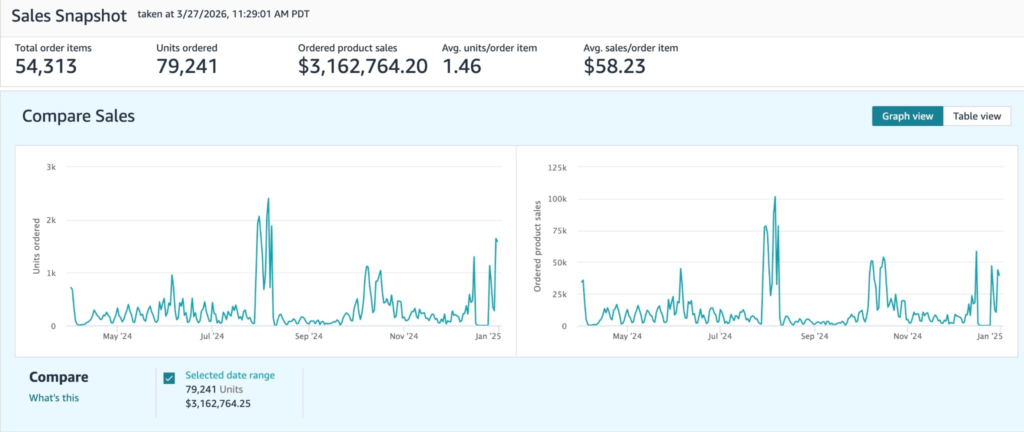Open the "What's this" help link

(x=54, y=398)
